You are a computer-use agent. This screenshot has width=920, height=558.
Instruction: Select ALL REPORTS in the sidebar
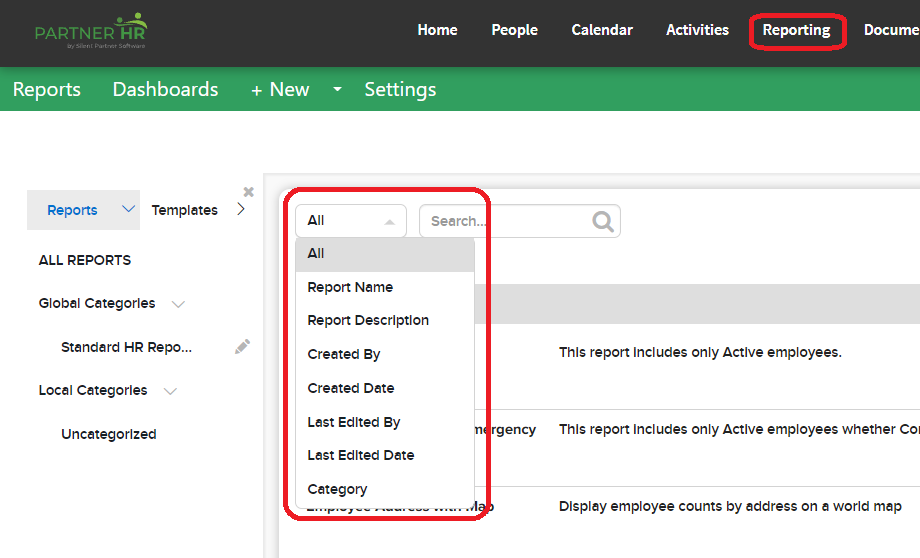click(x=84, y=260)
